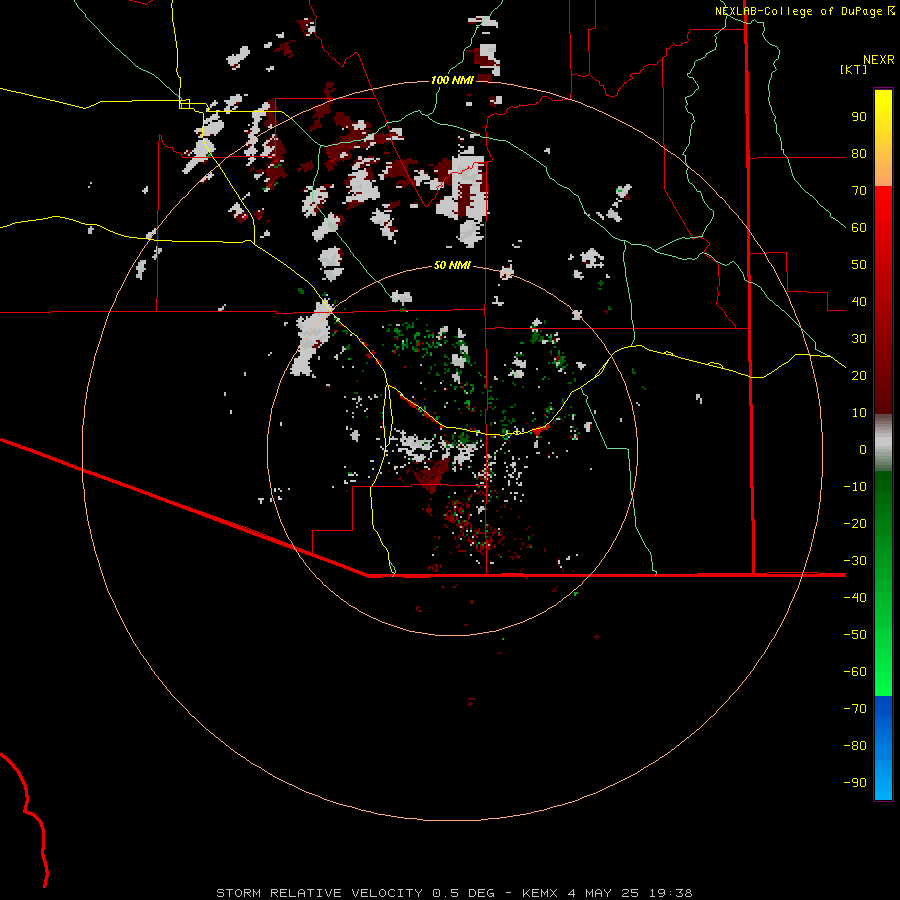This screenshot has height=900, width=900.
Task: Click the -90 value on the velocity scale
Action: point(855,782)
